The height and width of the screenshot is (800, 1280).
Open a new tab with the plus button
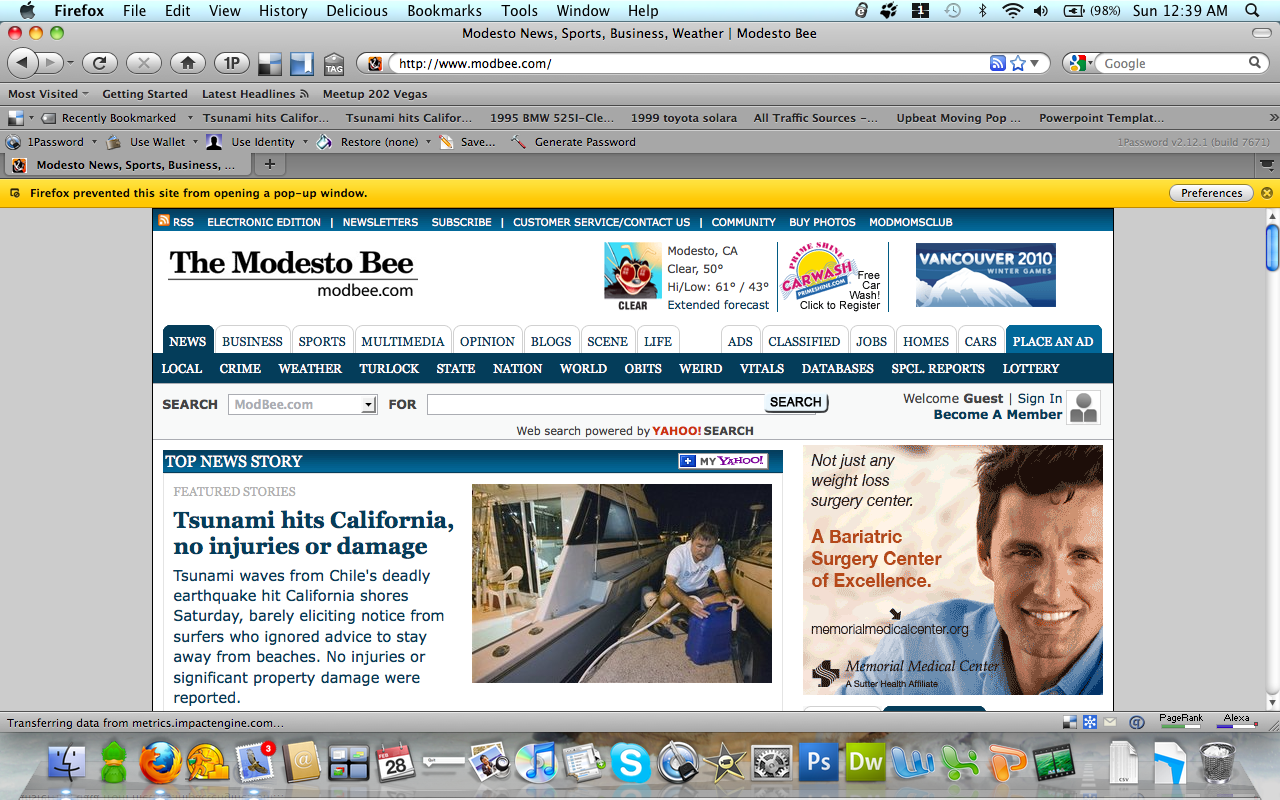(x=269, y=164)
